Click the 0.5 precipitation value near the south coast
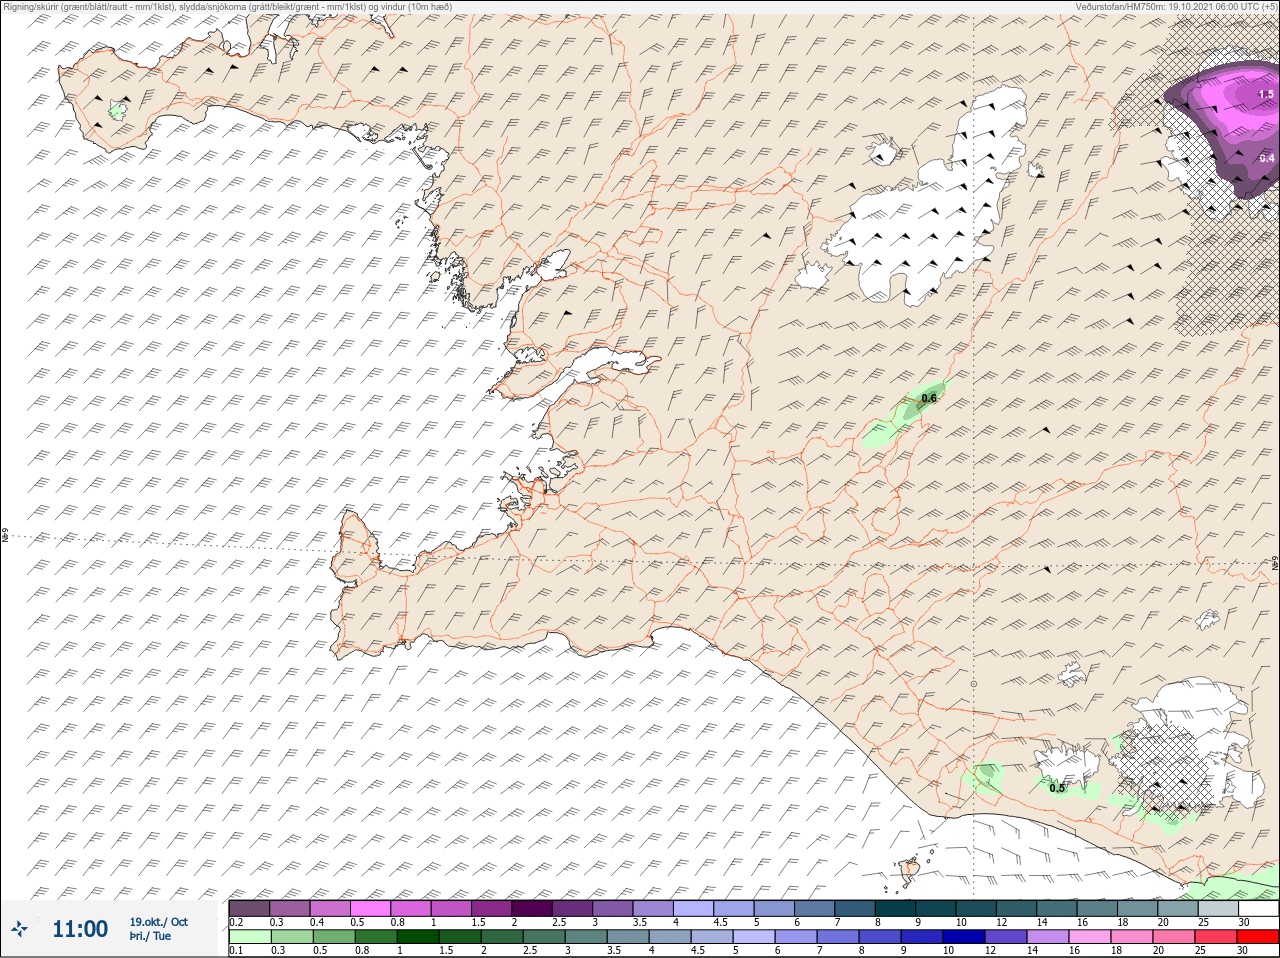 click(1057, 788)
